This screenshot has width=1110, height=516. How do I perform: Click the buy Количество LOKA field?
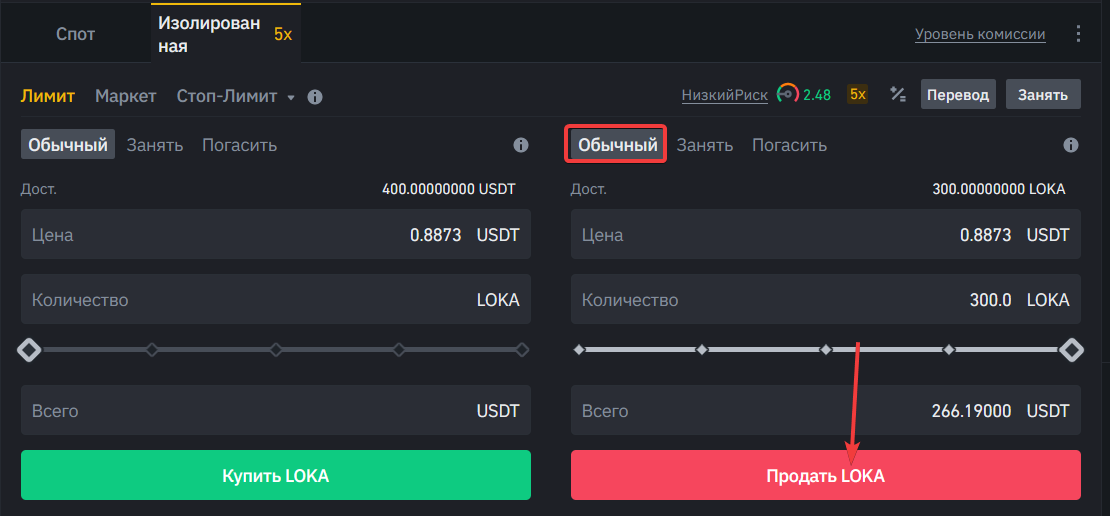(x=276, y=300)
